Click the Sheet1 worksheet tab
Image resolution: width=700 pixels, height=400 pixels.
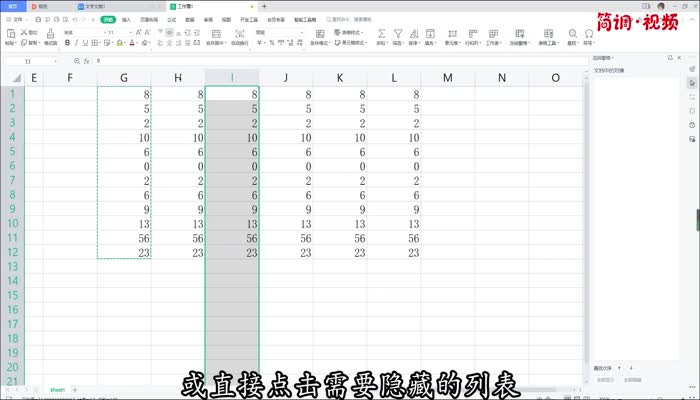tap(57, 389)
